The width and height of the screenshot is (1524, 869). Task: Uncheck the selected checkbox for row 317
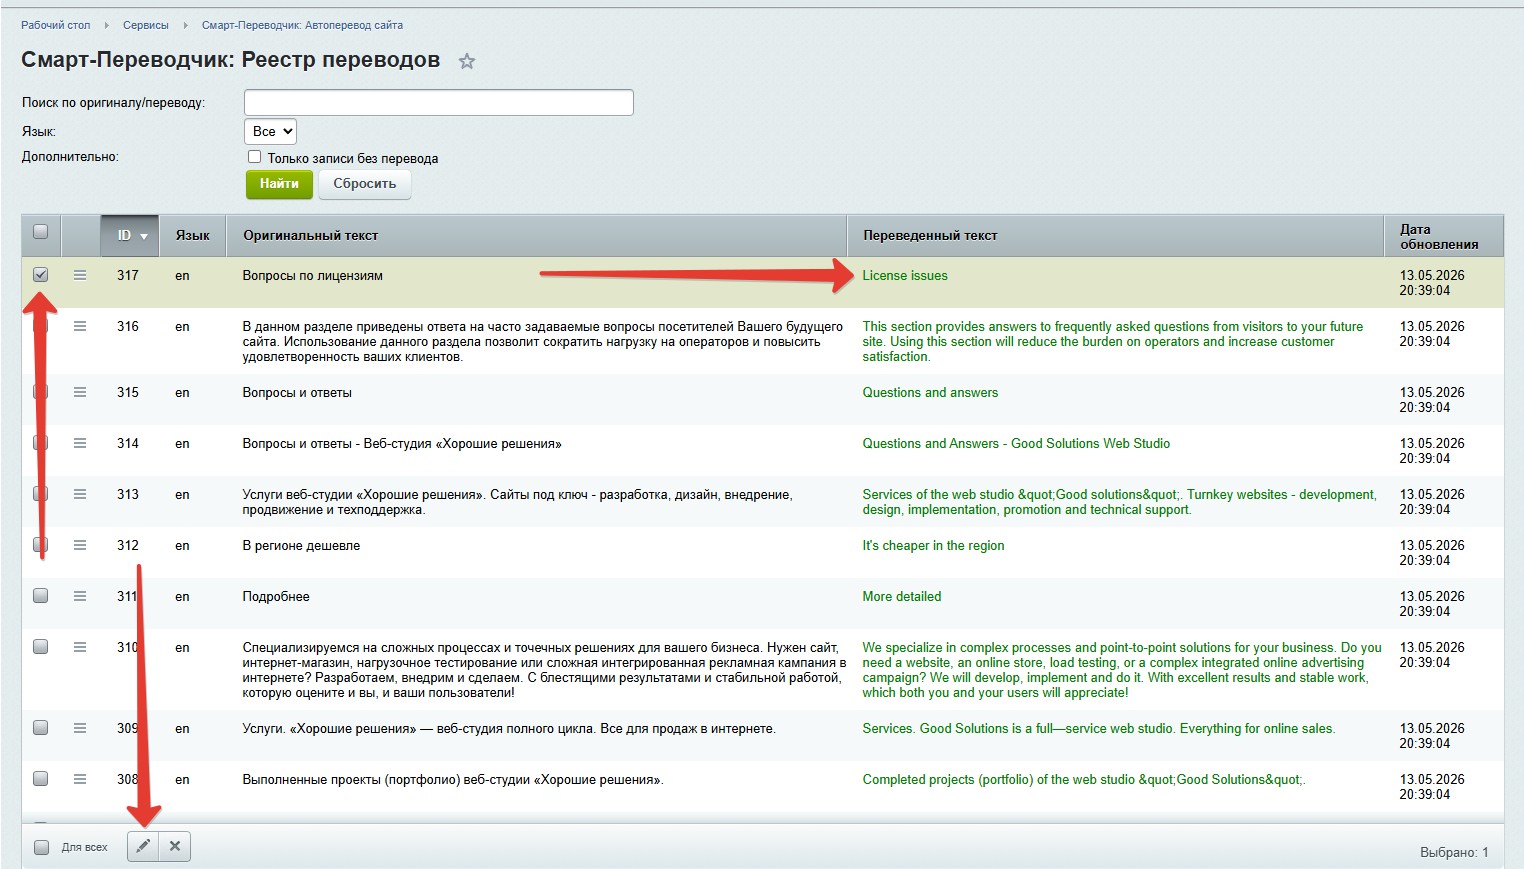click(x=41, y=274)
